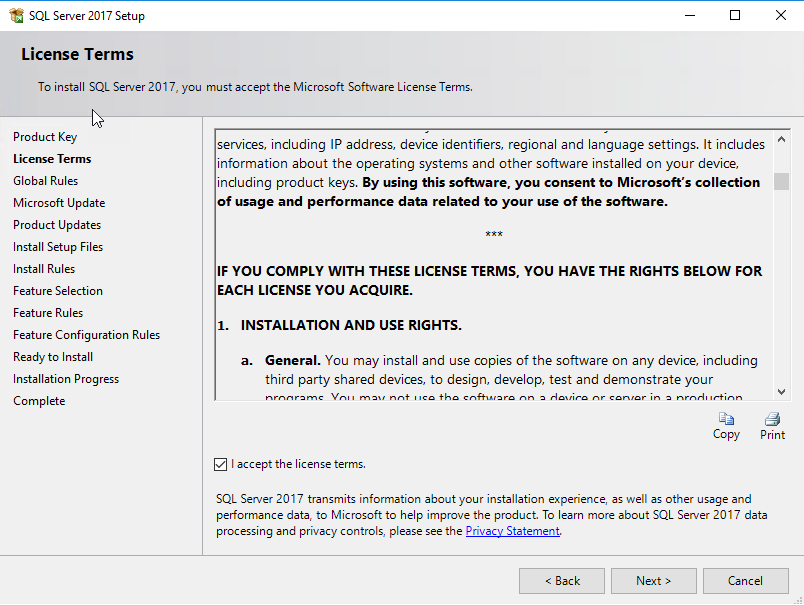Click the SQL Server Setup title bar icon

(15, 15)
